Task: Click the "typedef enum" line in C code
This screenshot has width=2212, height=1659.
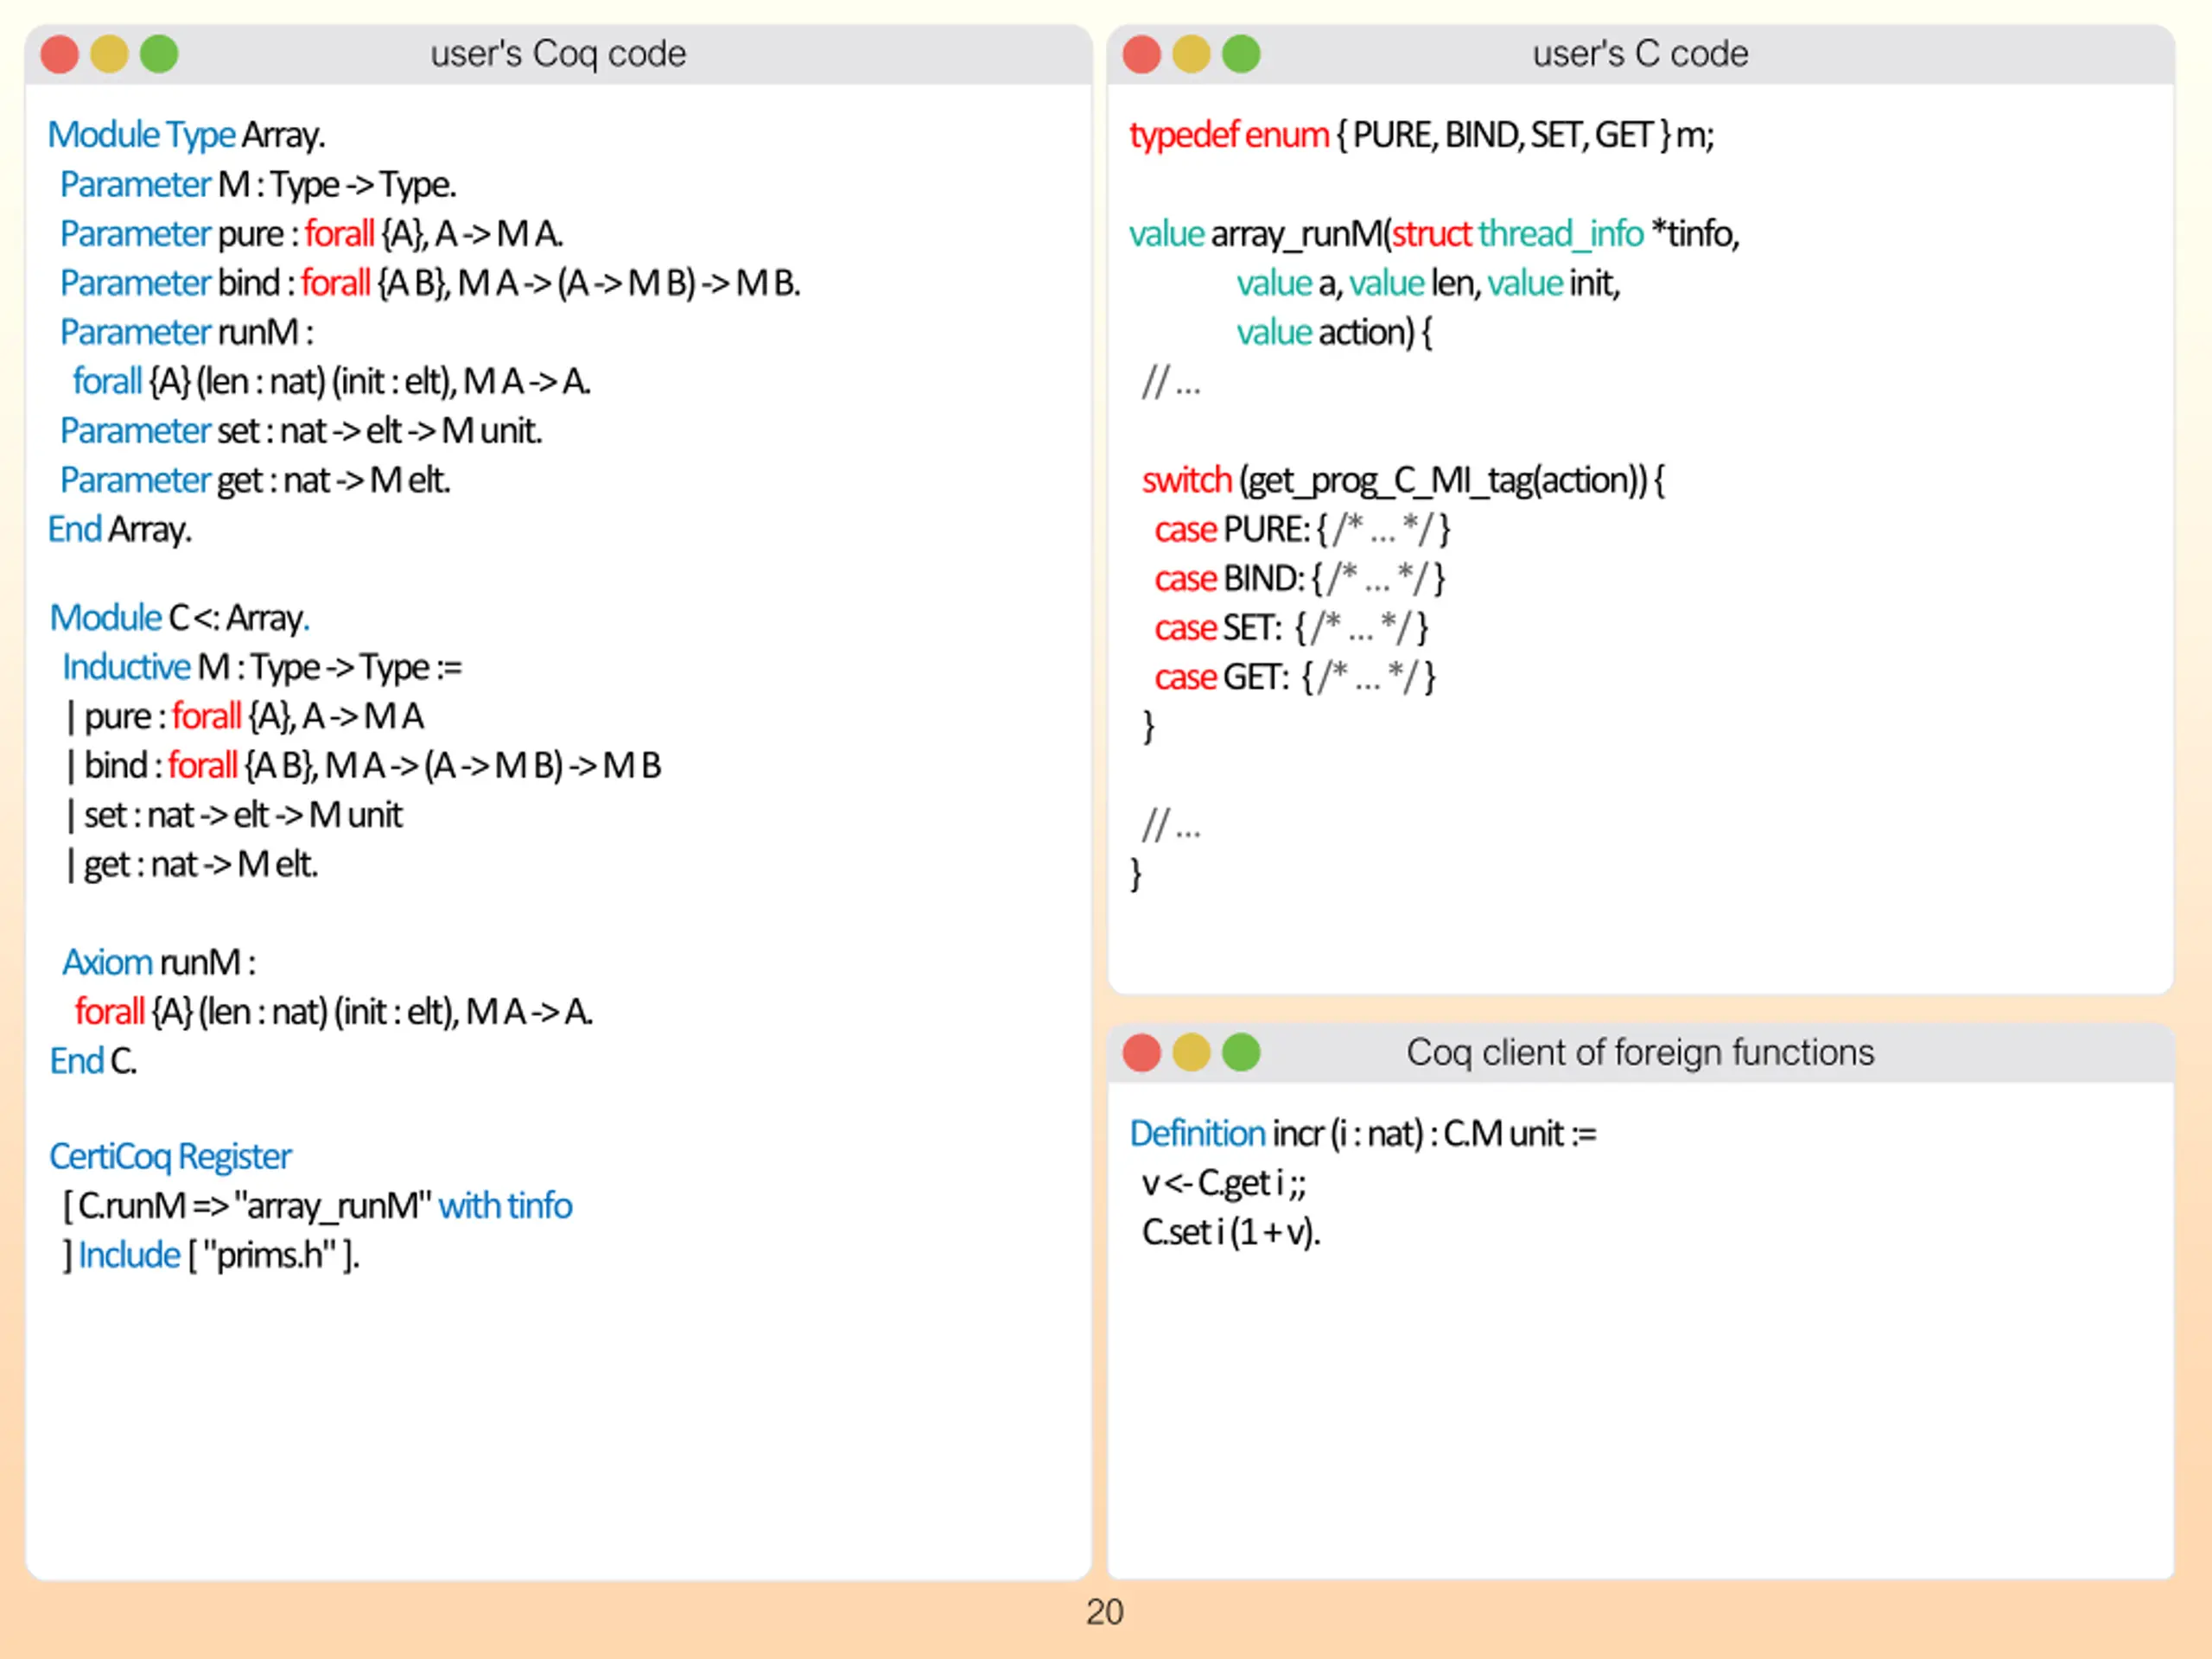Action: 1421,135
